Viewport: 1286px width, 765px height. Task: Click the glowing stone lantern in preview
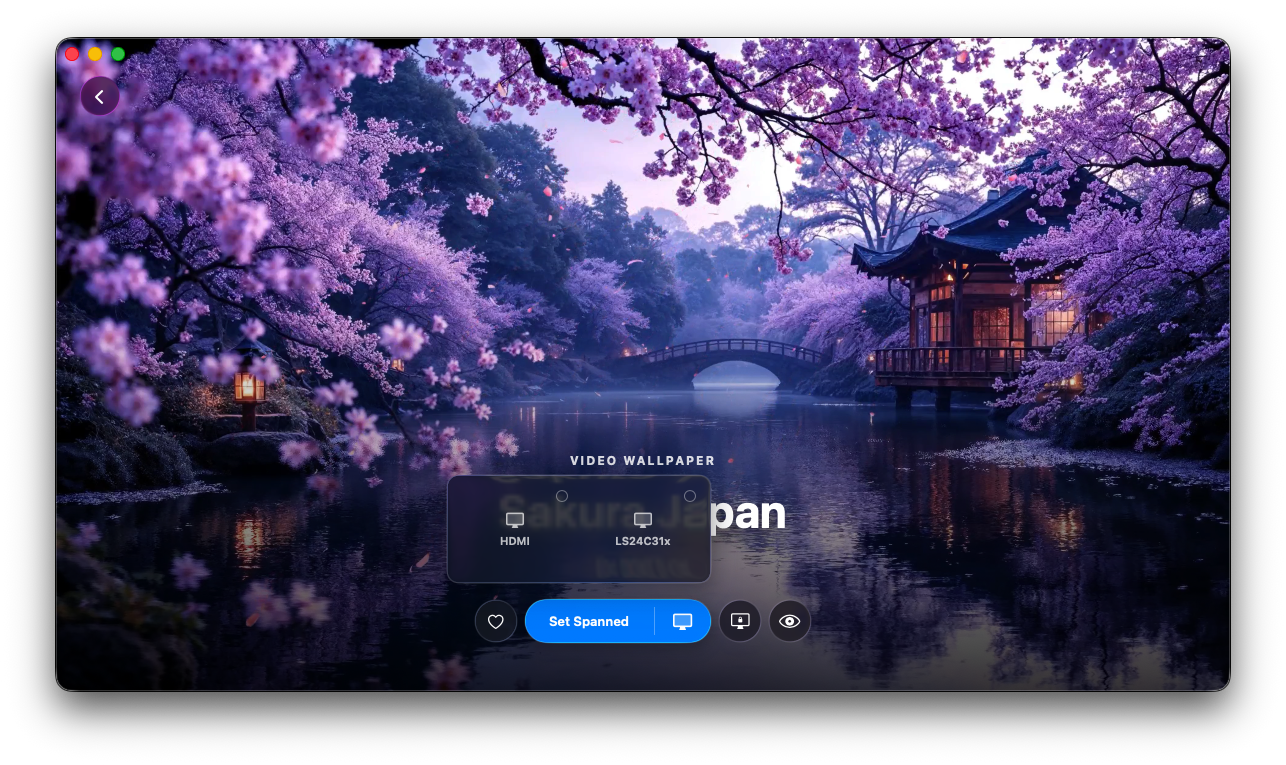249,385
